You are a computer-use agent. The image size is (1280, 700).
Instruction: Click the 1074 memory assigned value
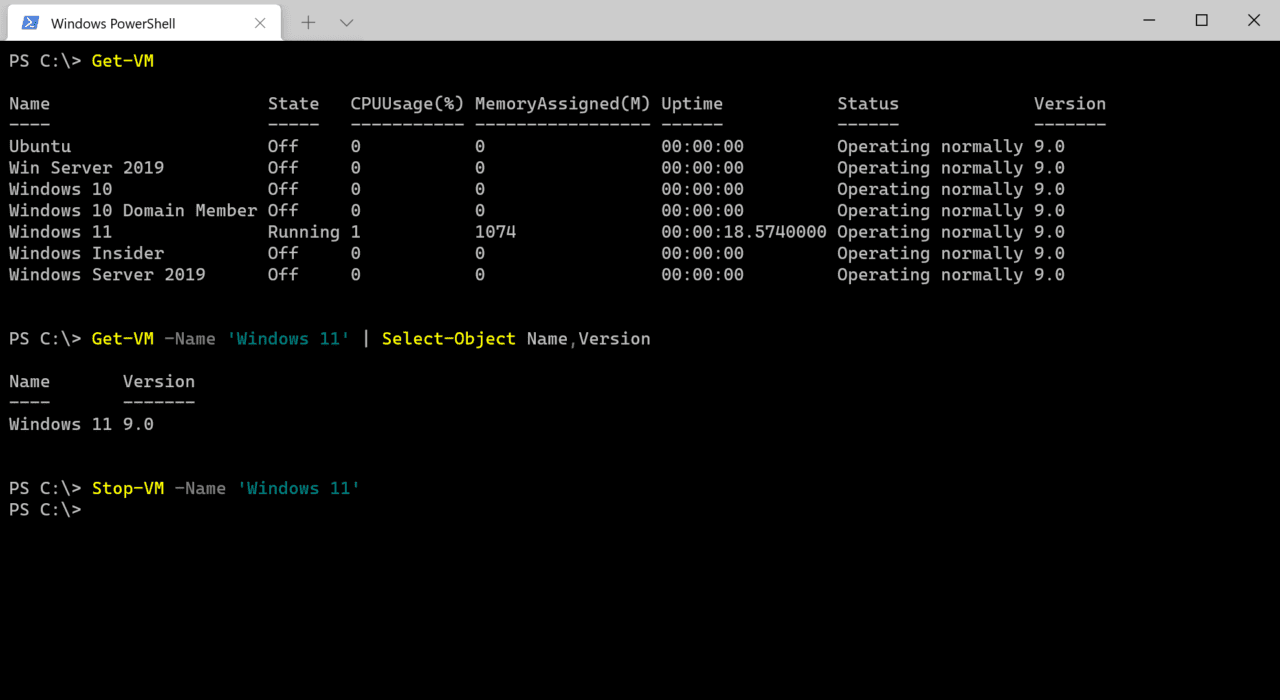point(495,232)
